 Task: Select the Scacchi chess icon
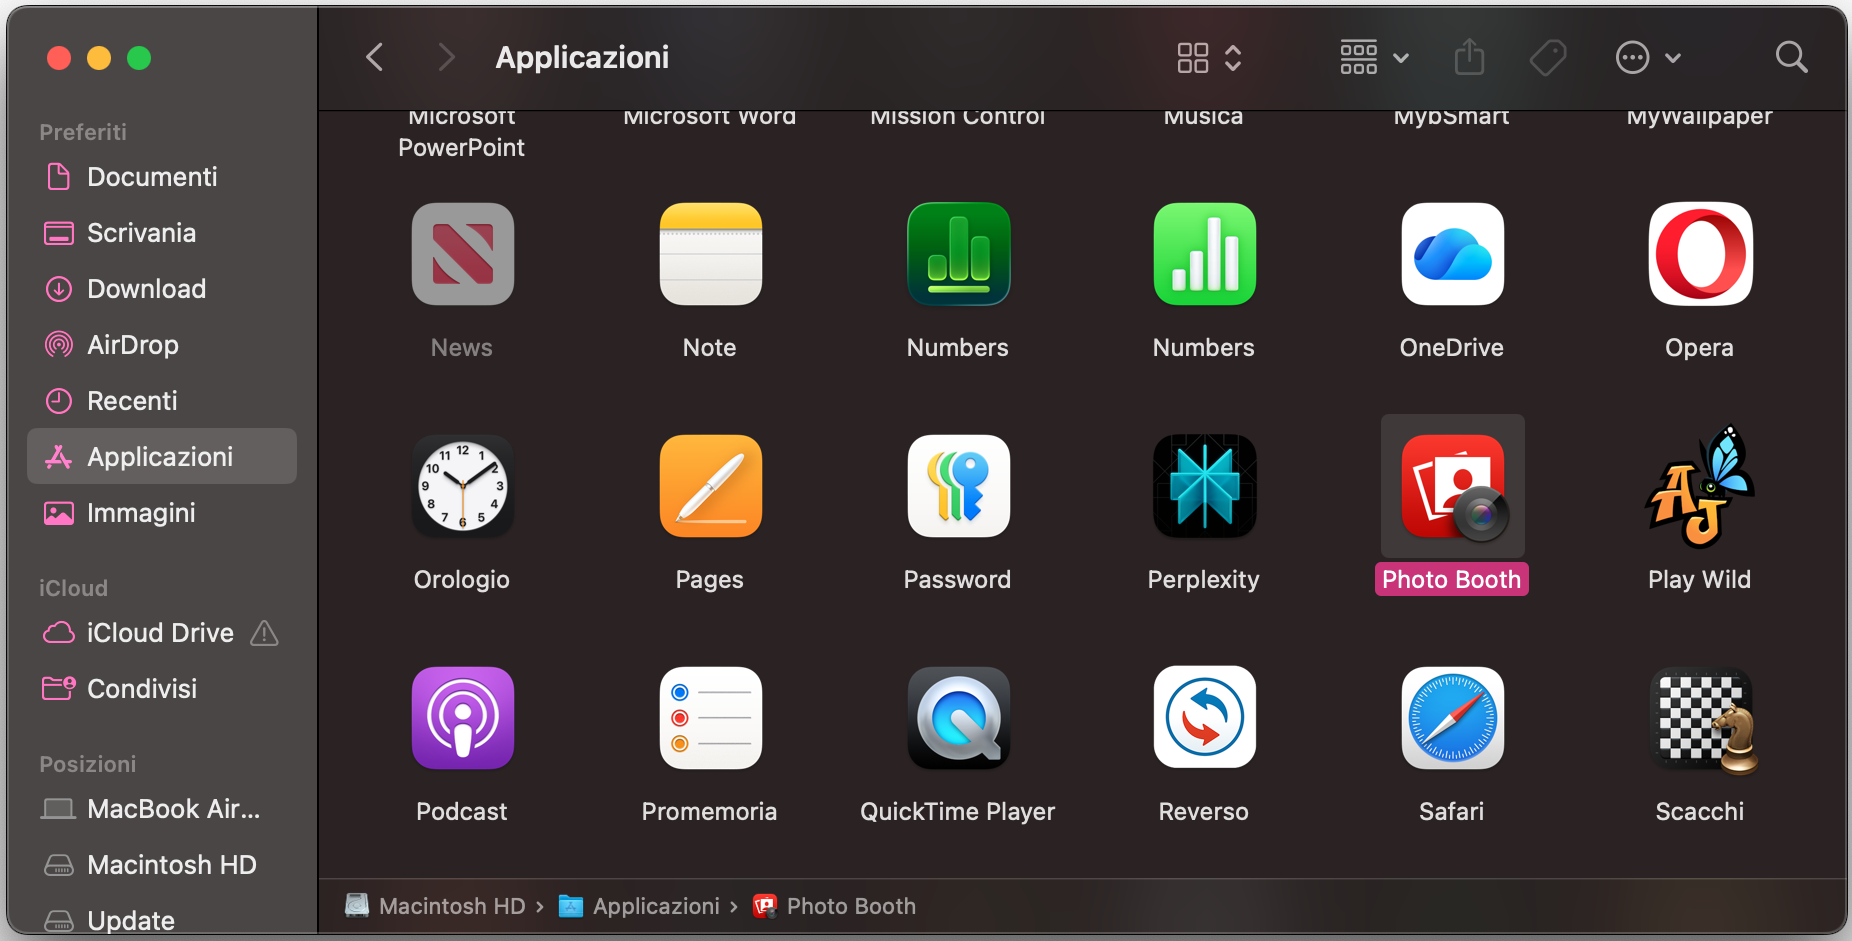pyautogui.click(x=1704, y=720)
